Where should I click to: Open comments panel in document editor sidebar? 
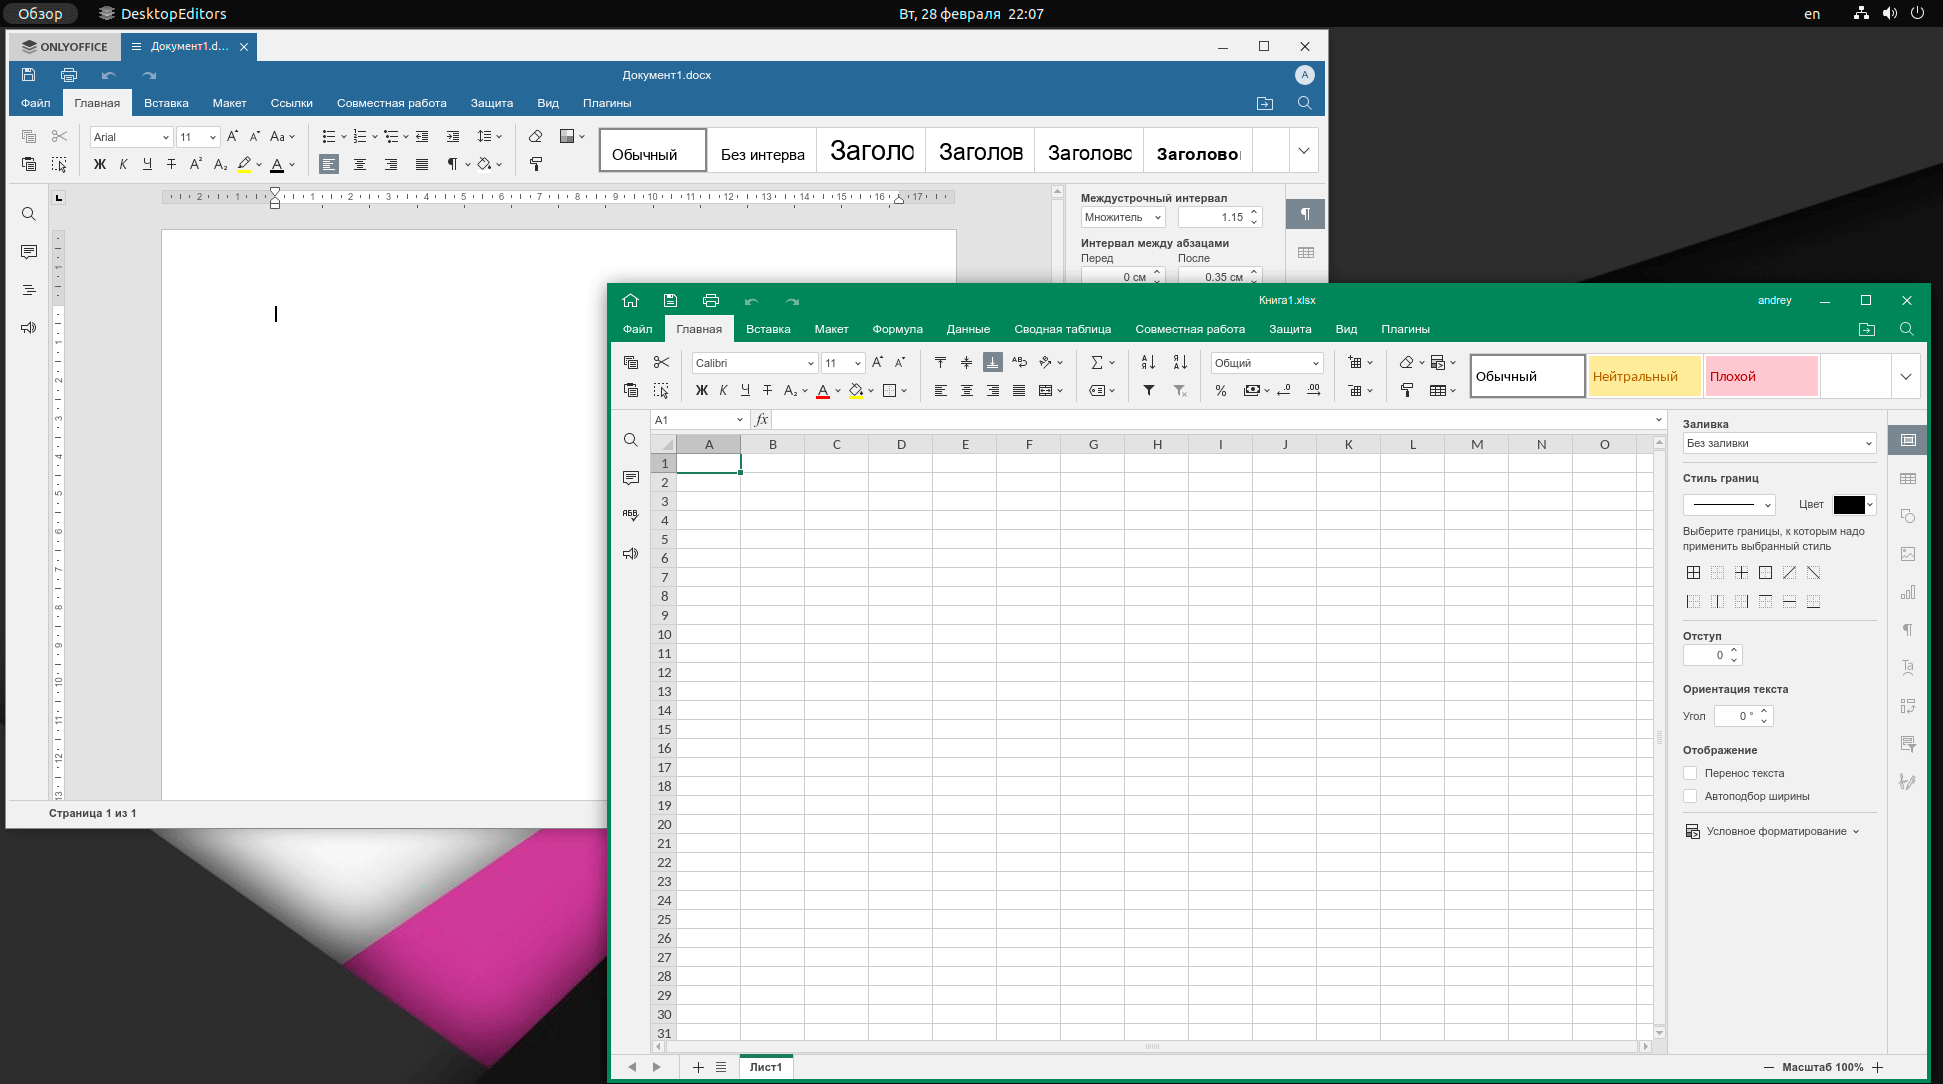pyautogui.click(x=29, y=252)
